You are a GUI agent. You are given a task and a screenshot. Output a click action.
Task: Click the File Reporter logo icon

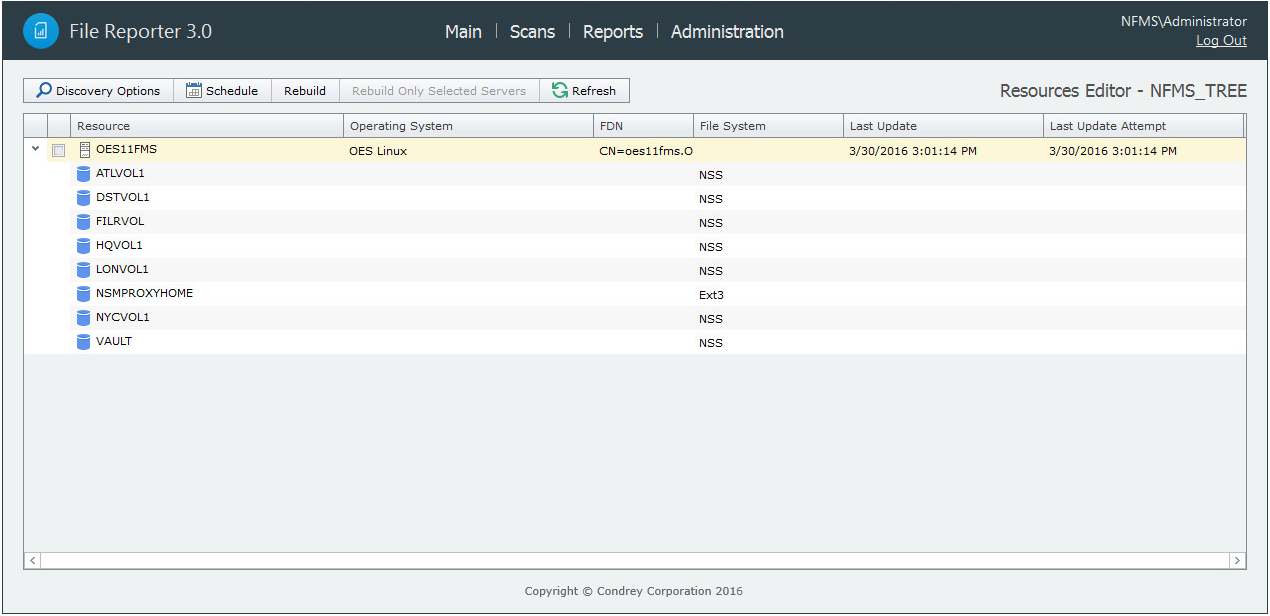[x=41, y=31]
